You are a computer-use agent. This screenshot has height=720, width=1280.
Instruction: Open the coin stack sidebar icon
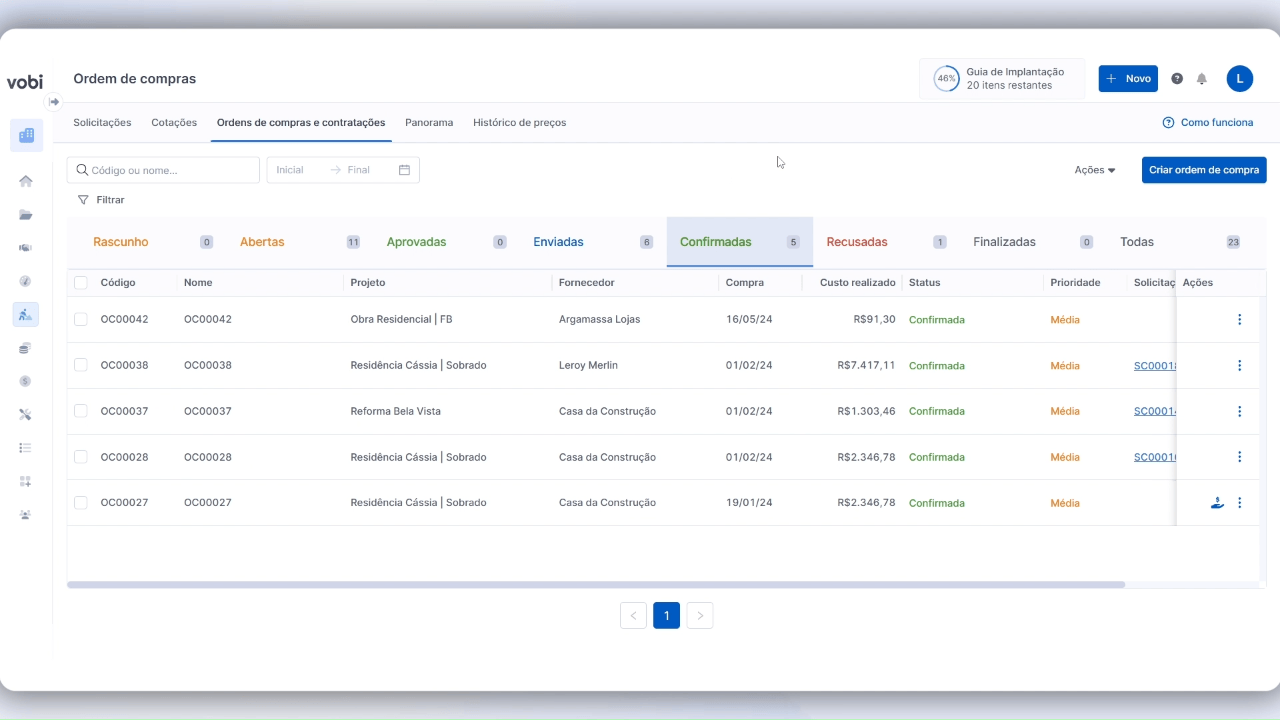point(26,348)
